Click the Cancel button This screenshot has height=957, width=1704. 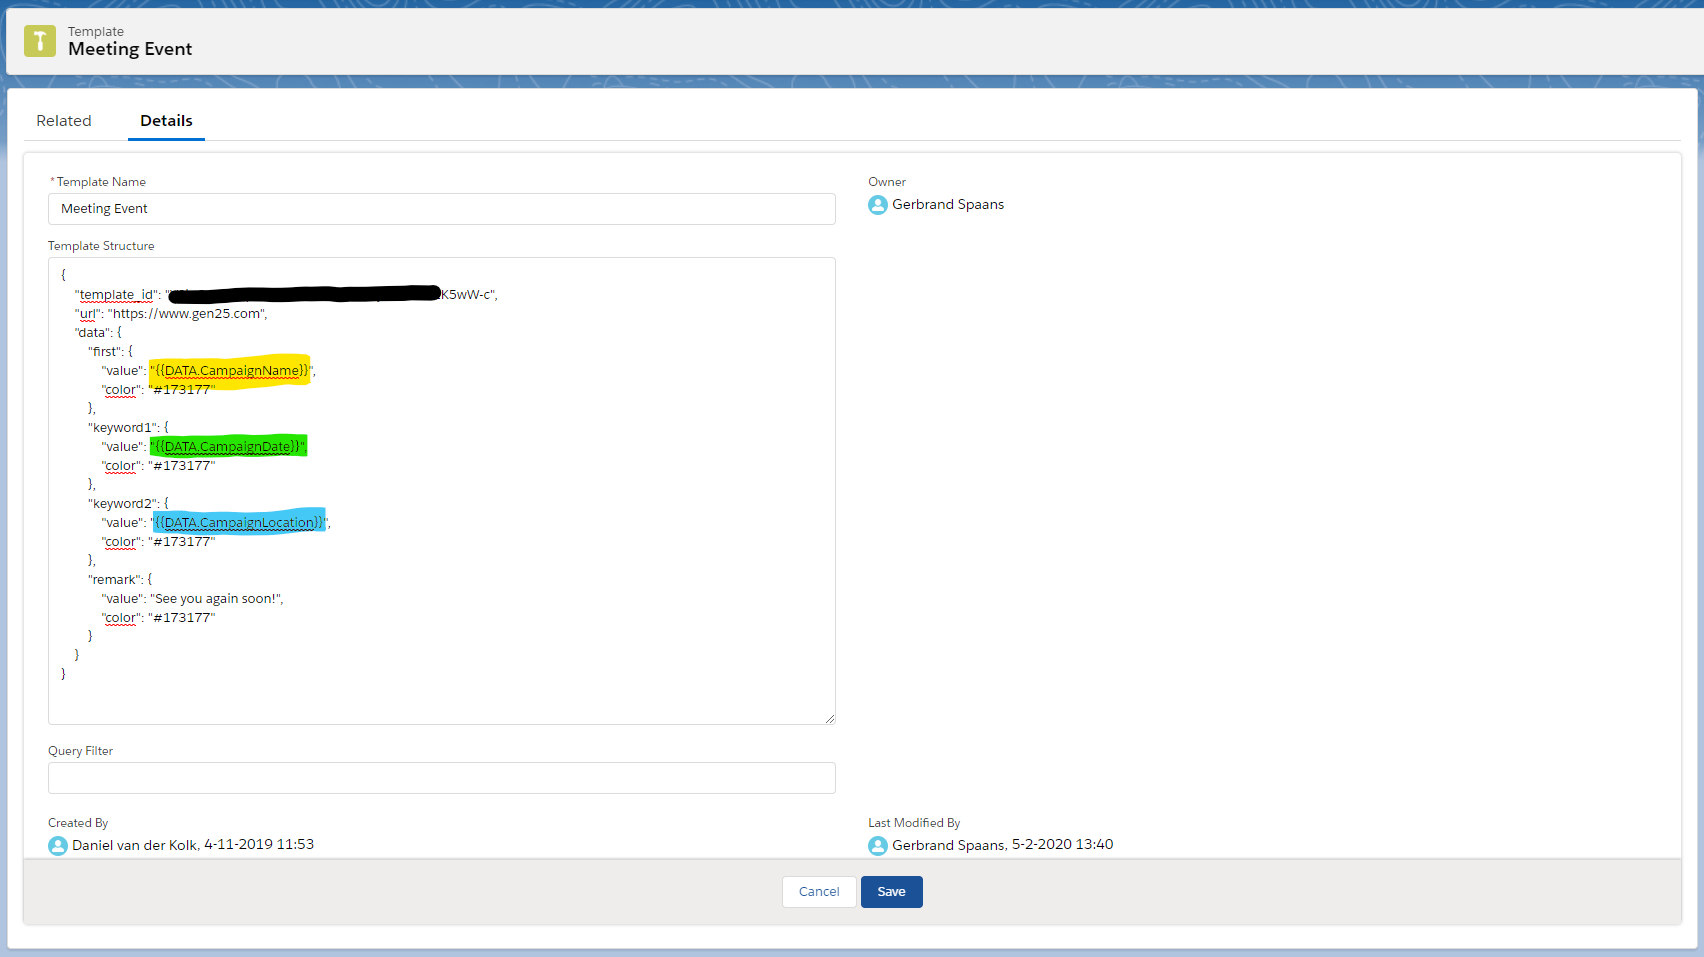coord(819,892)
